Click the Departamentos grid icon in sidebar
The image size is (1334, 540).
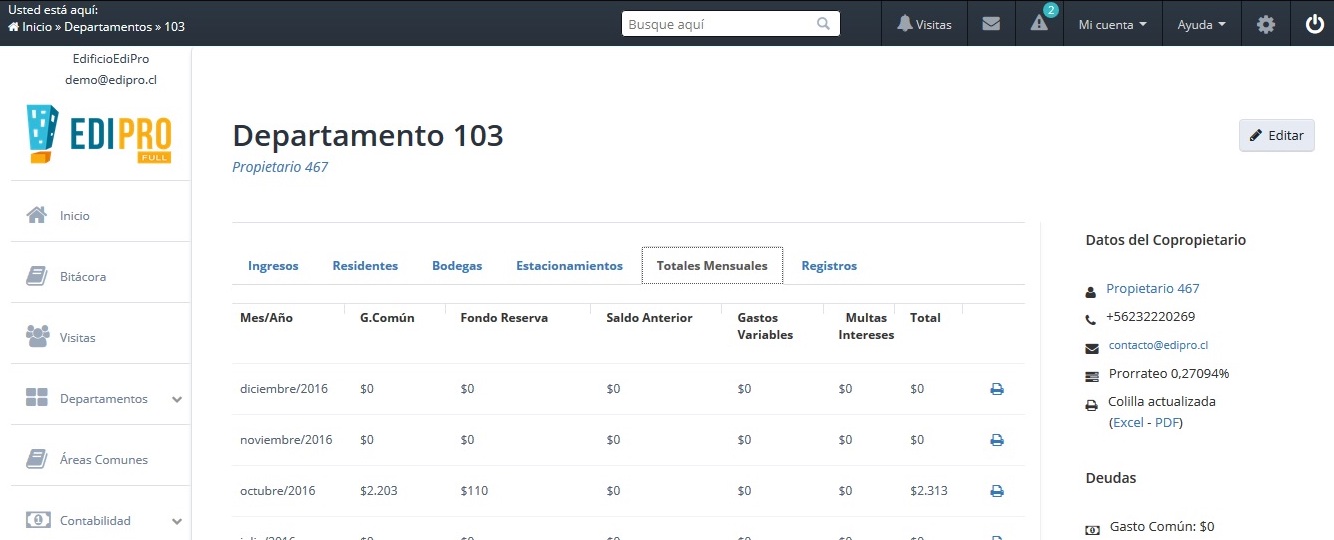click(37, 398)
